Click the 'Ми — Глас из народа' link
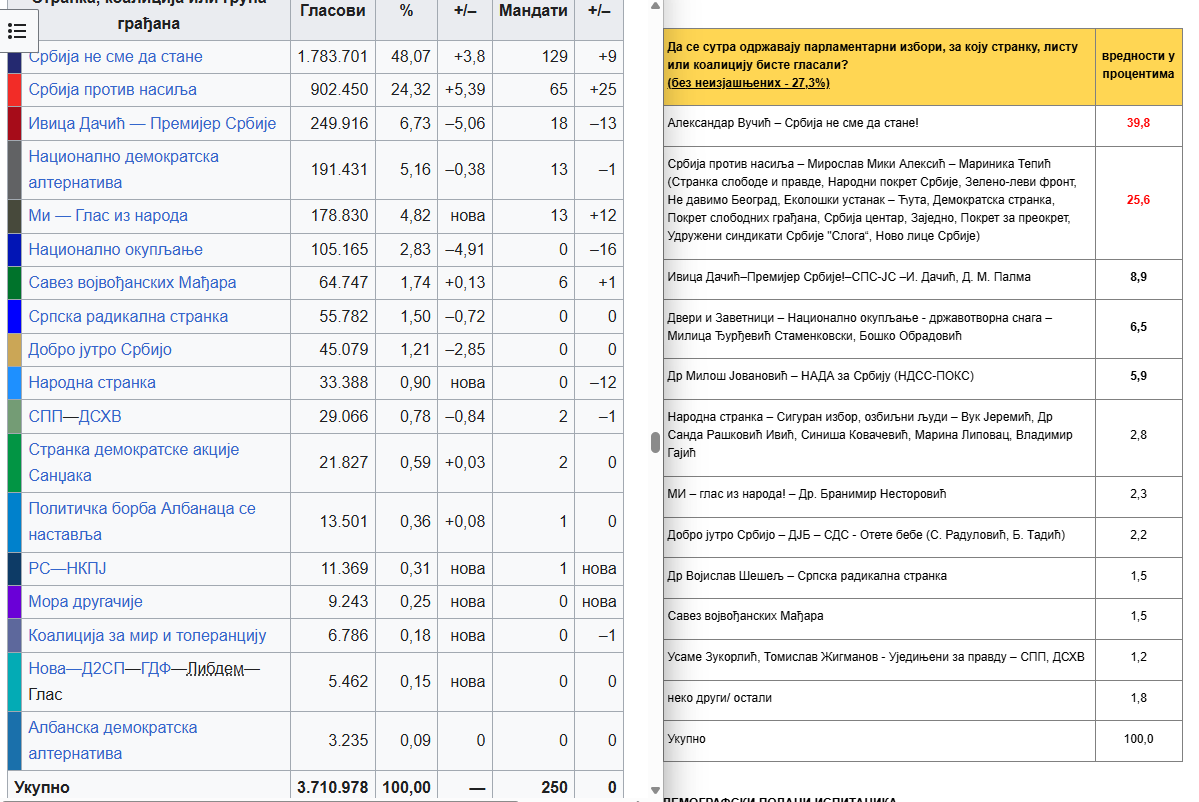This screenshot has height=802, width=1199. pos(108,216)
